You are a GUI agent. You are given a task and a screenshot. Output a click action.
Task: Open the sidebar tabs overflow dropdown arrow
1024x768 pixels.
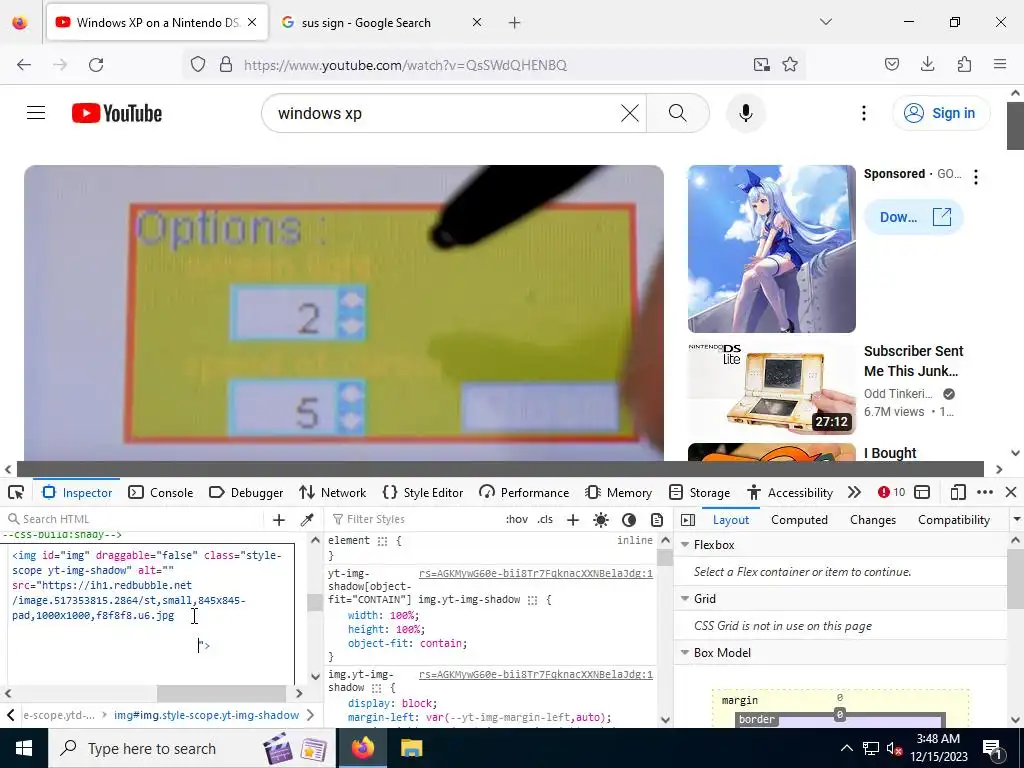(1016, 520)
